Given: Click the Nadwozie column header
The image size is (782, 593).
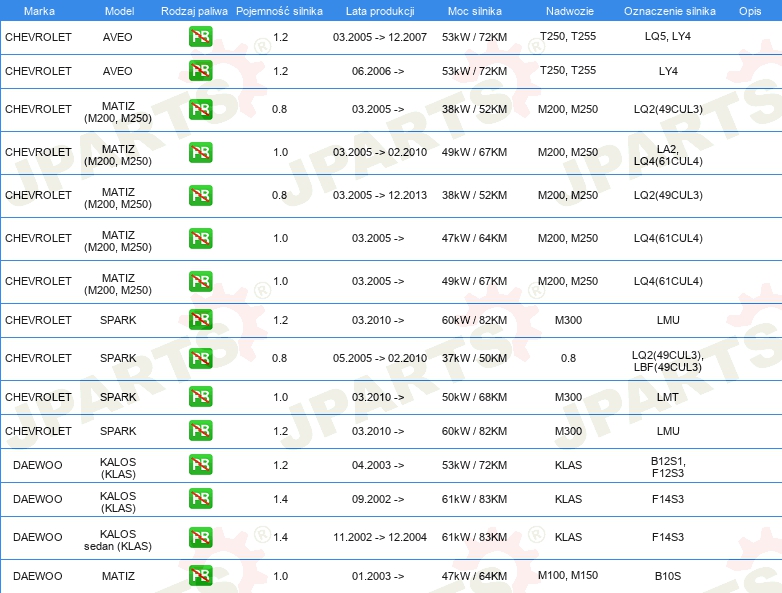Looking at the screenshot, I should 570,11.
